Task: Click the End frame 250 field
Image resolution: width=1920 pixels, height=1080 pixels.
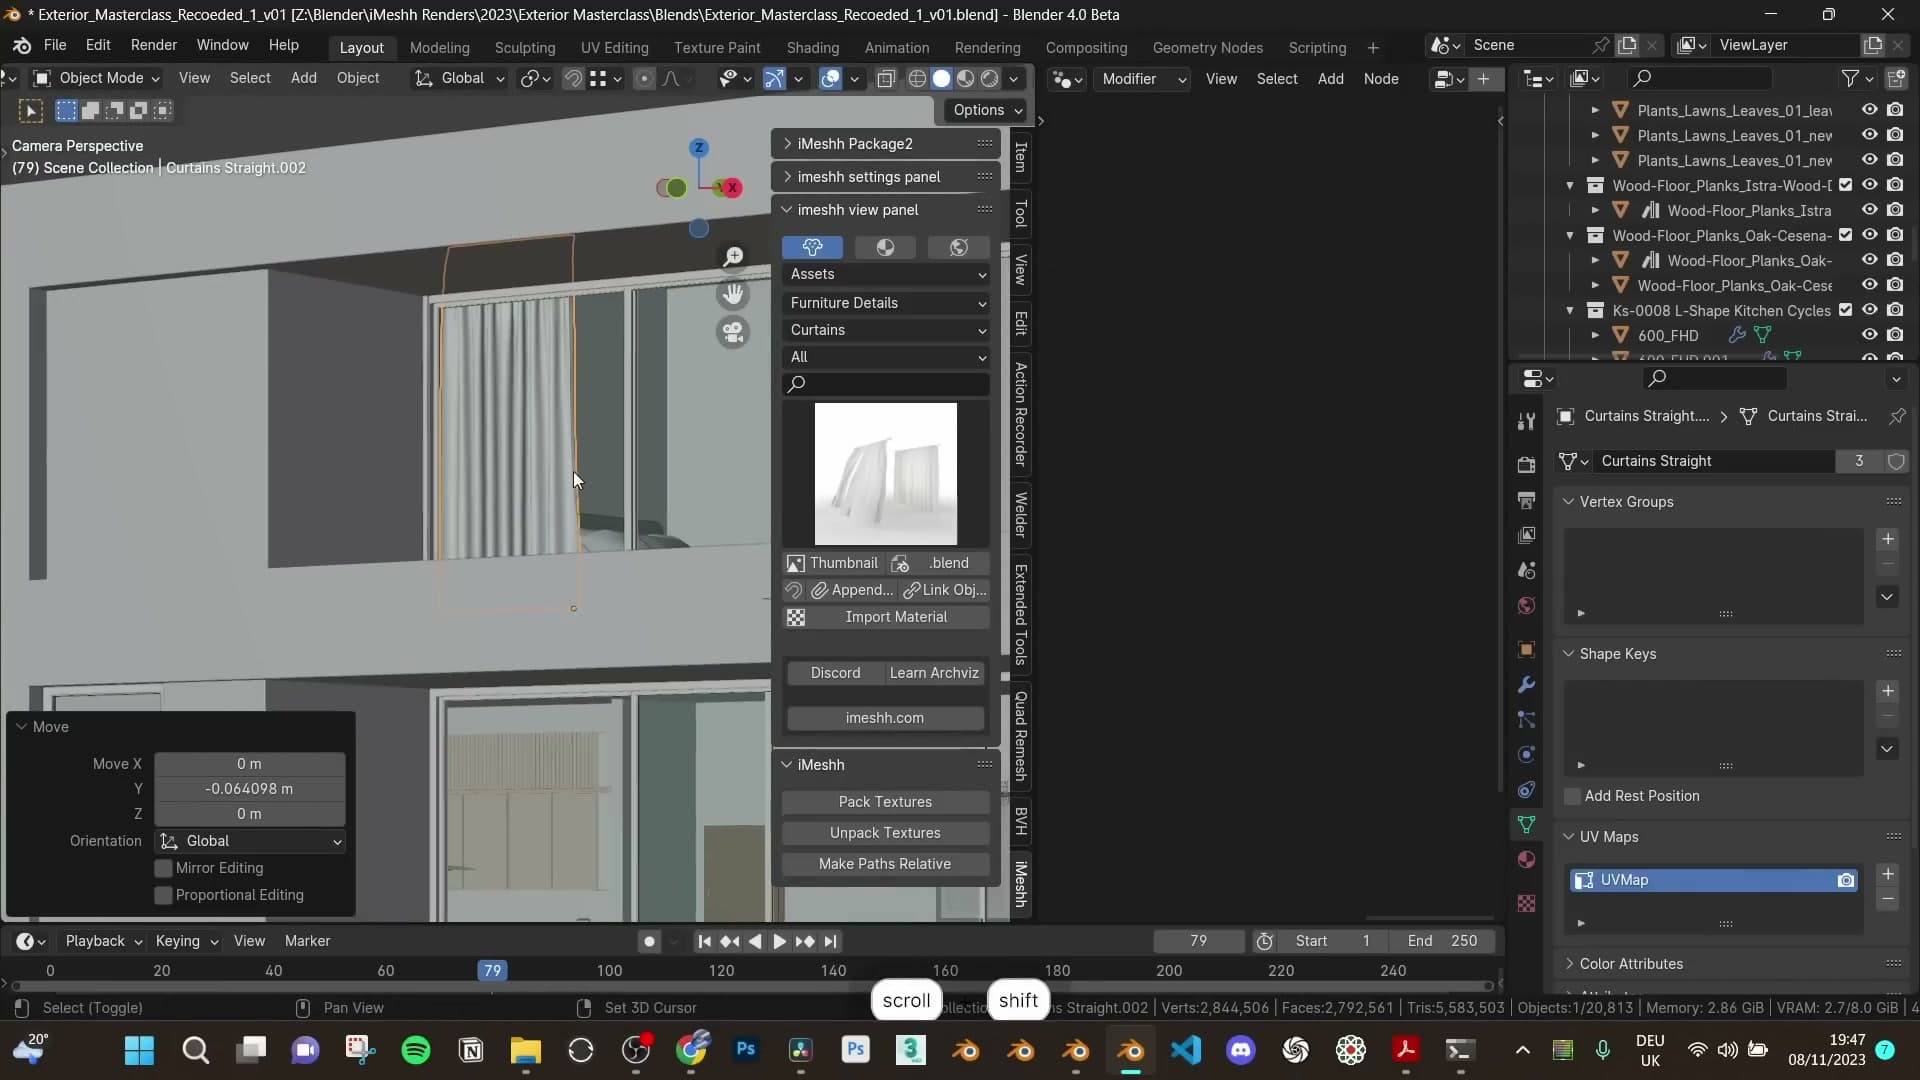Action: click(1442, 941)
